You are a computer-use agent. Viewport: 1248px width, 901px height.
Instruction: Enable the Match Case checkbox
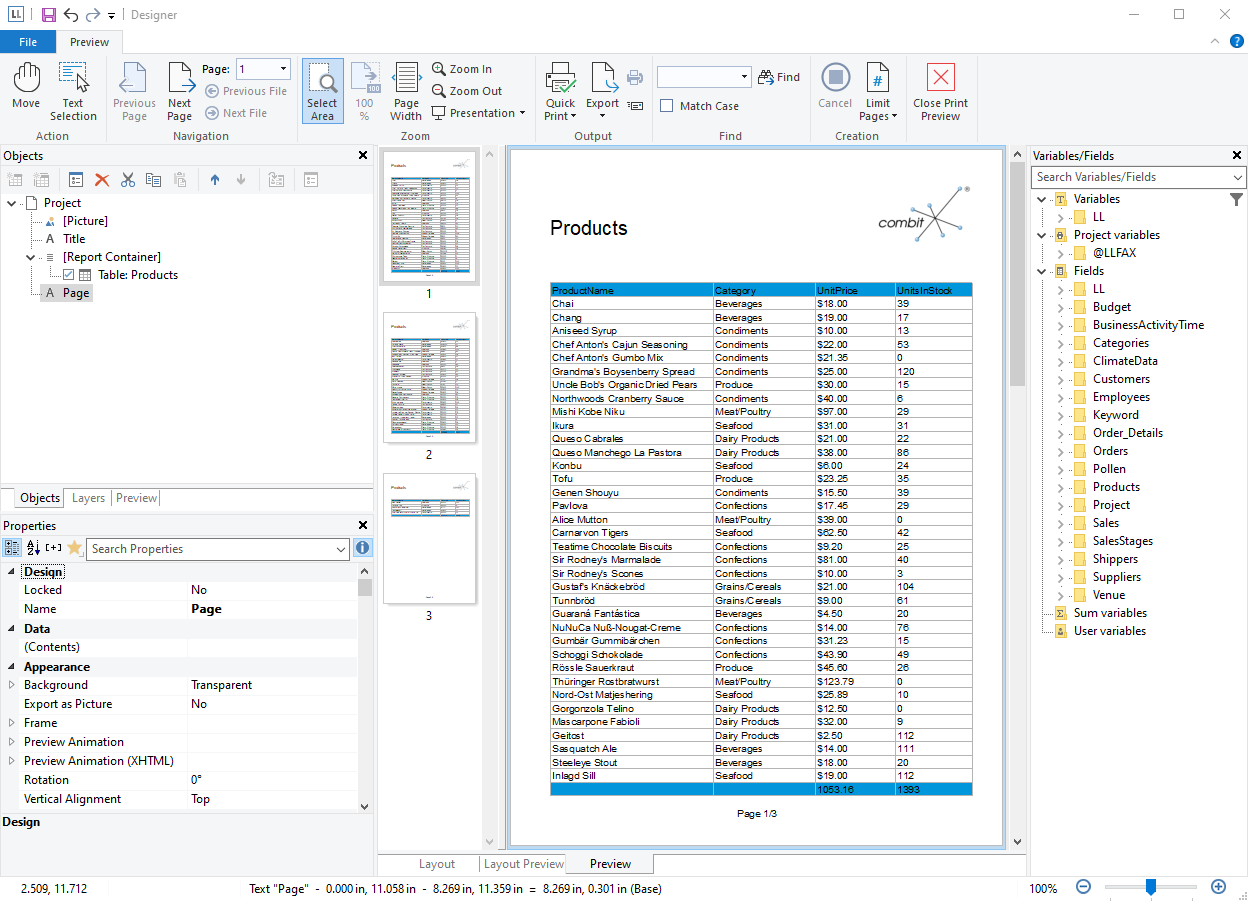tap(667, 106)
